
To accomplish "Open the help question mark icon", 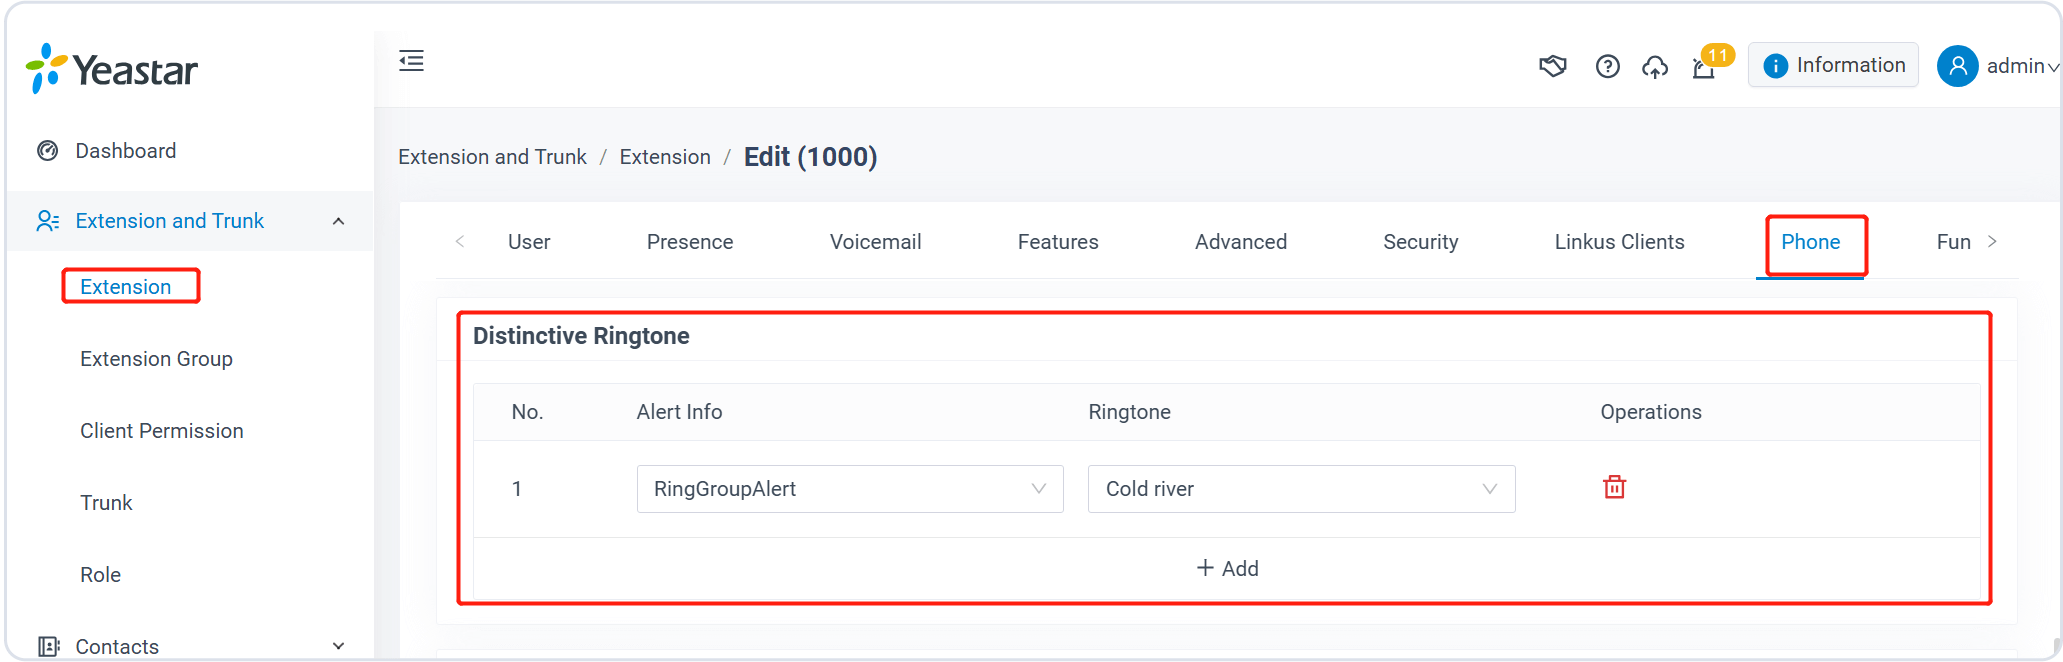I will pos(1607,66).
